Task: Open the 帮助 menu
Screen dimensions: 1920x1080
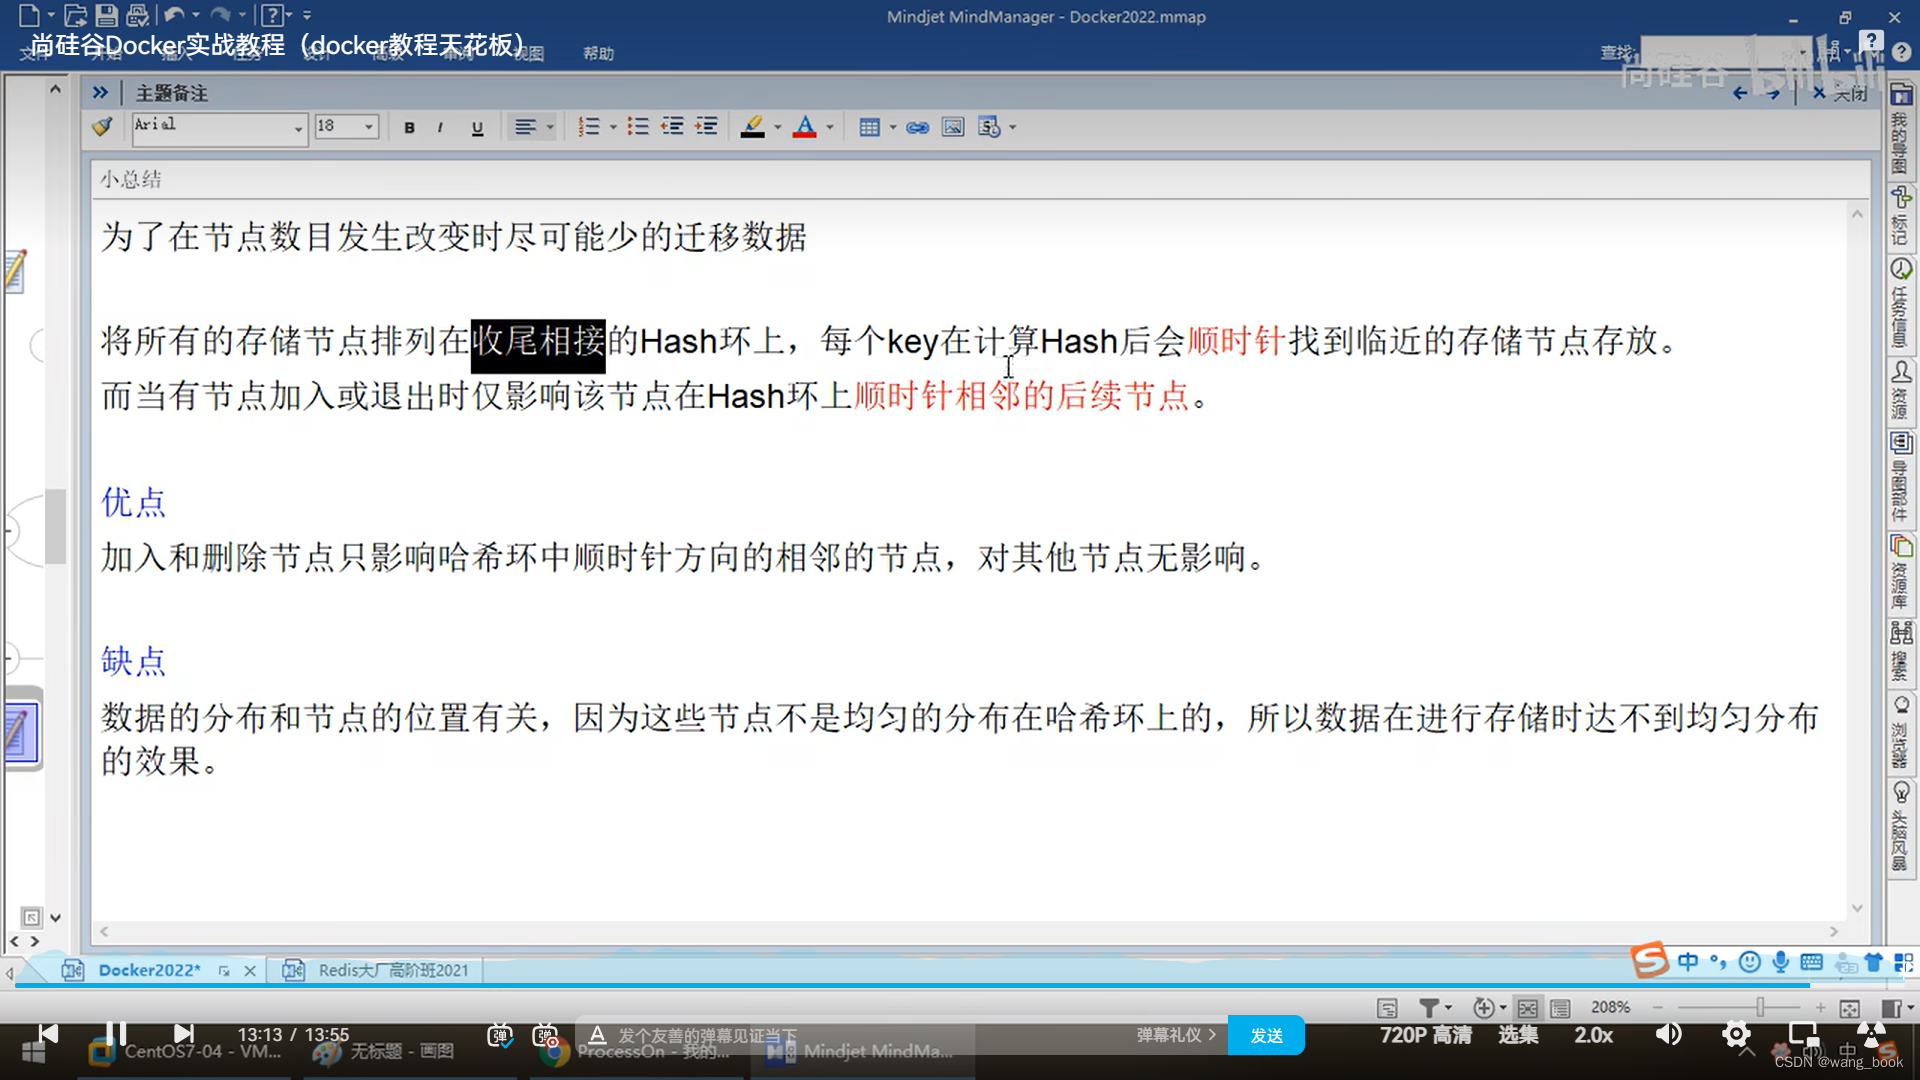Action: click(x=598, y=53)
